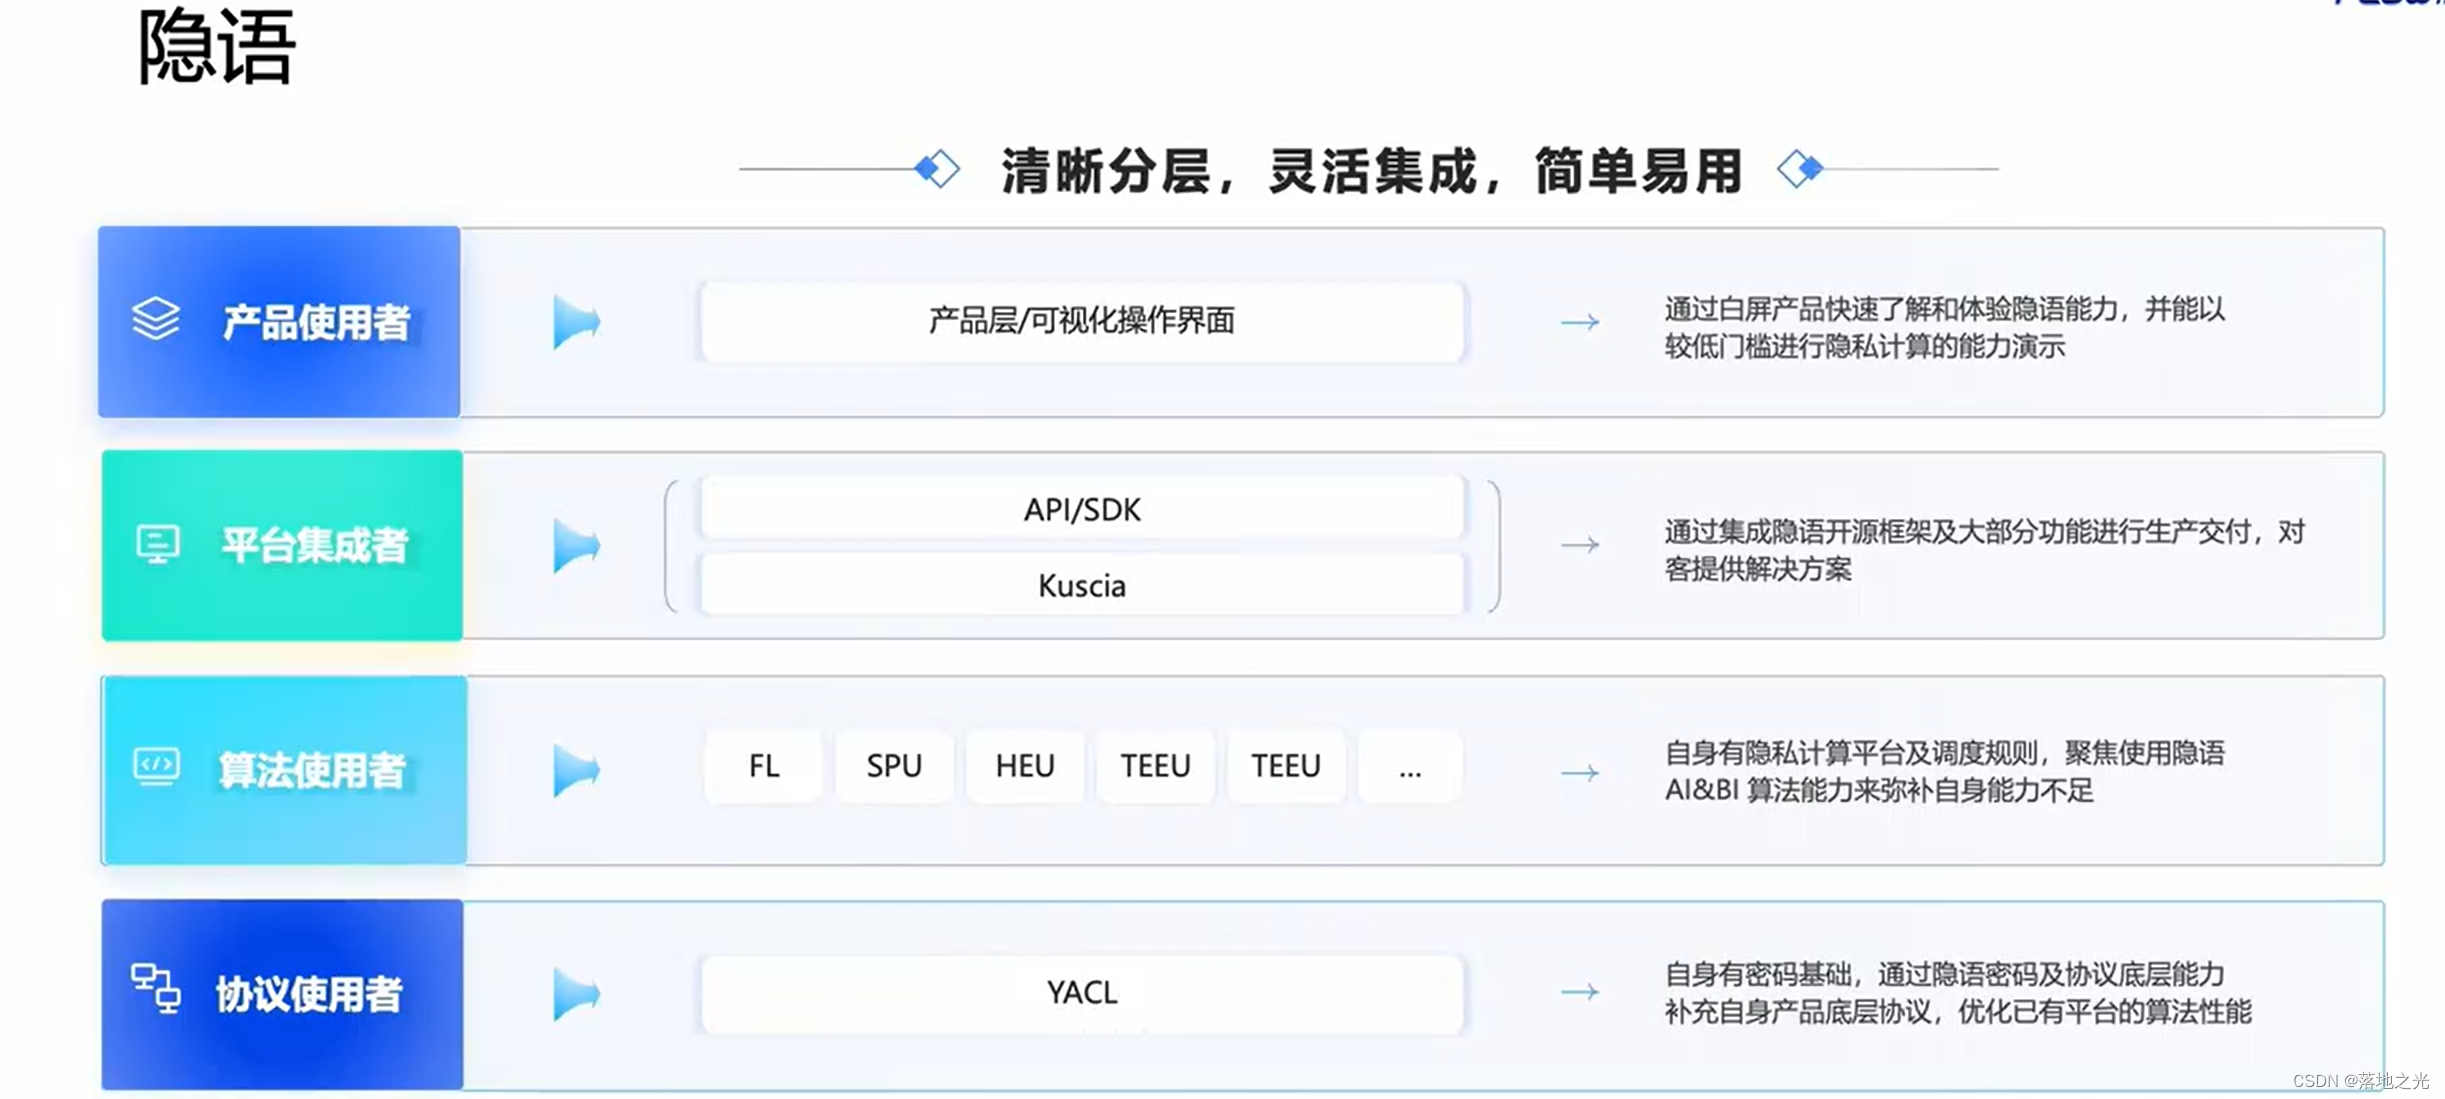Click the thin arrow after the API/SDK group
Viewport: 2445px width, 1099px height.
1580,545
